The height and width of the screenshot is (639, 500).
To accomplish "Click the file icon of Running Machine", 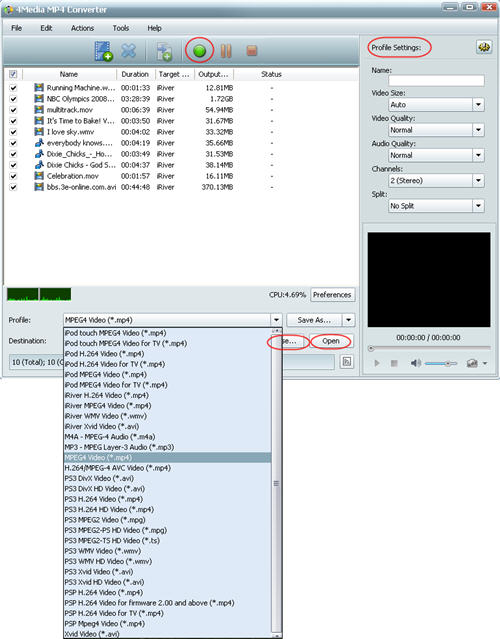I will click(39, 88).
